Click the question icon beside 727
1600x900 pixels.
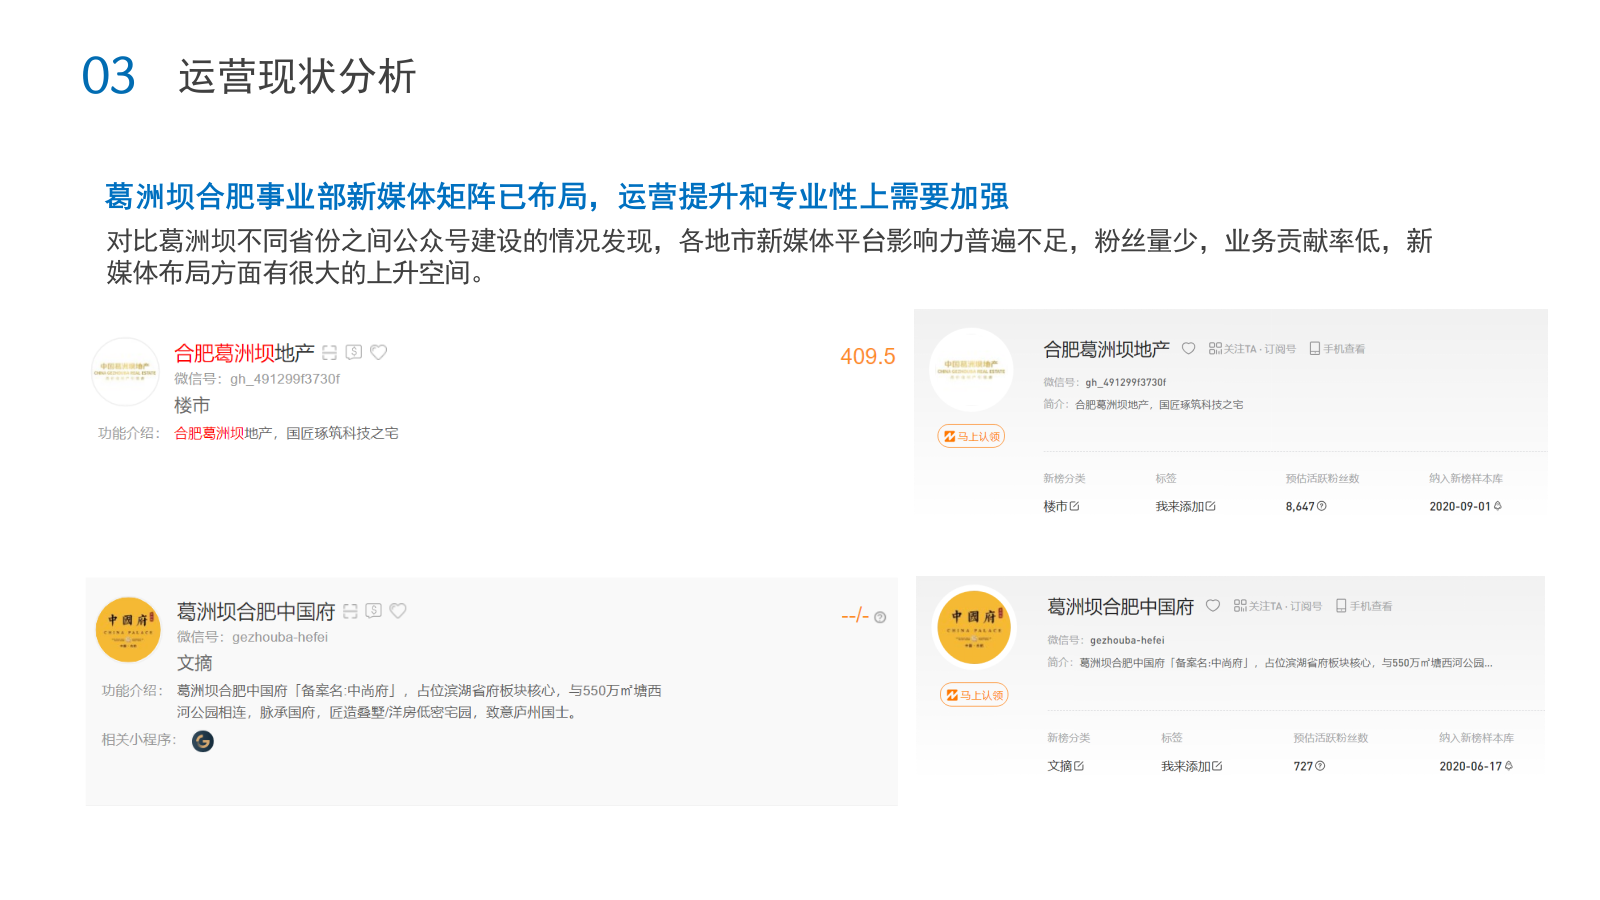1320,766
